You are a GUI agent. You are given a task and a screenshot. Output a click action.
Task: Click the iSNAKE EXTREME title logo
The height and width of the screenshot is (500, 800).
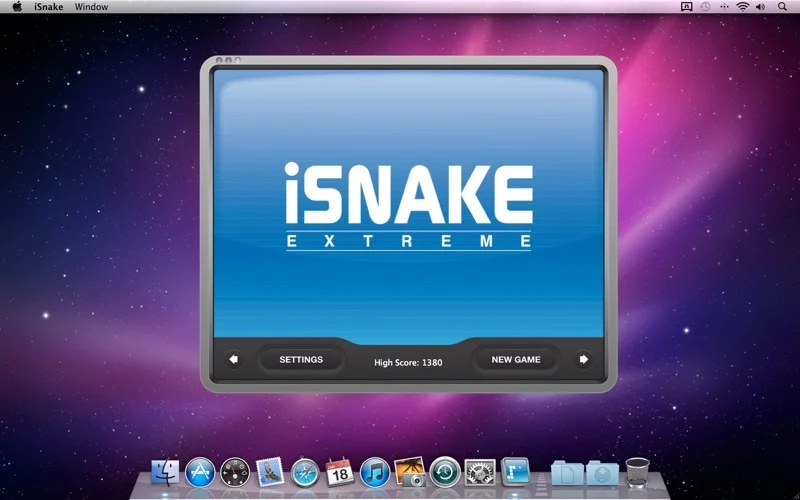click(x=408, y=206)
